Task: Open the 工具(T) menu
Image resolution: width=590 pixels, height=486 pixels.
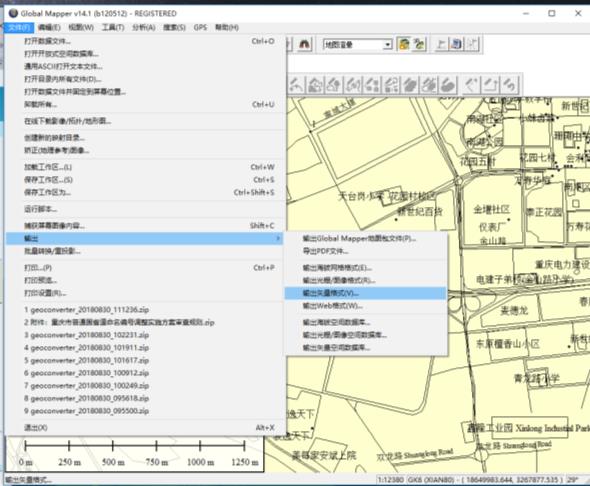Action: point(113,27)
